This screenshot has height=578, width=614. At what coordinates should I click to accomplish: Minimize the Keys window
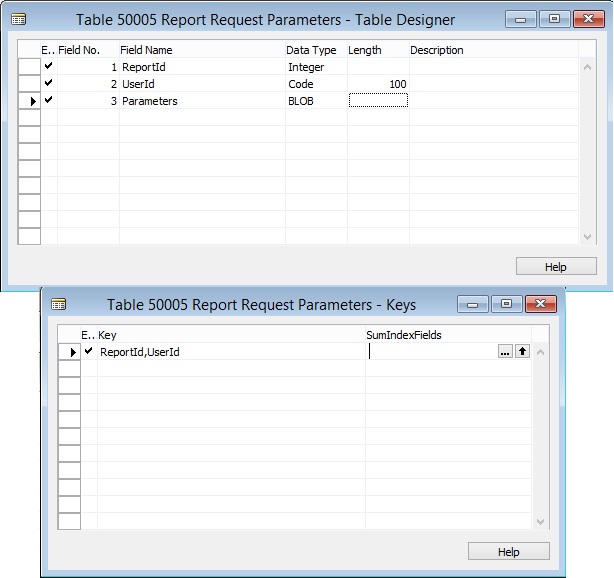(x=472, y=304)
